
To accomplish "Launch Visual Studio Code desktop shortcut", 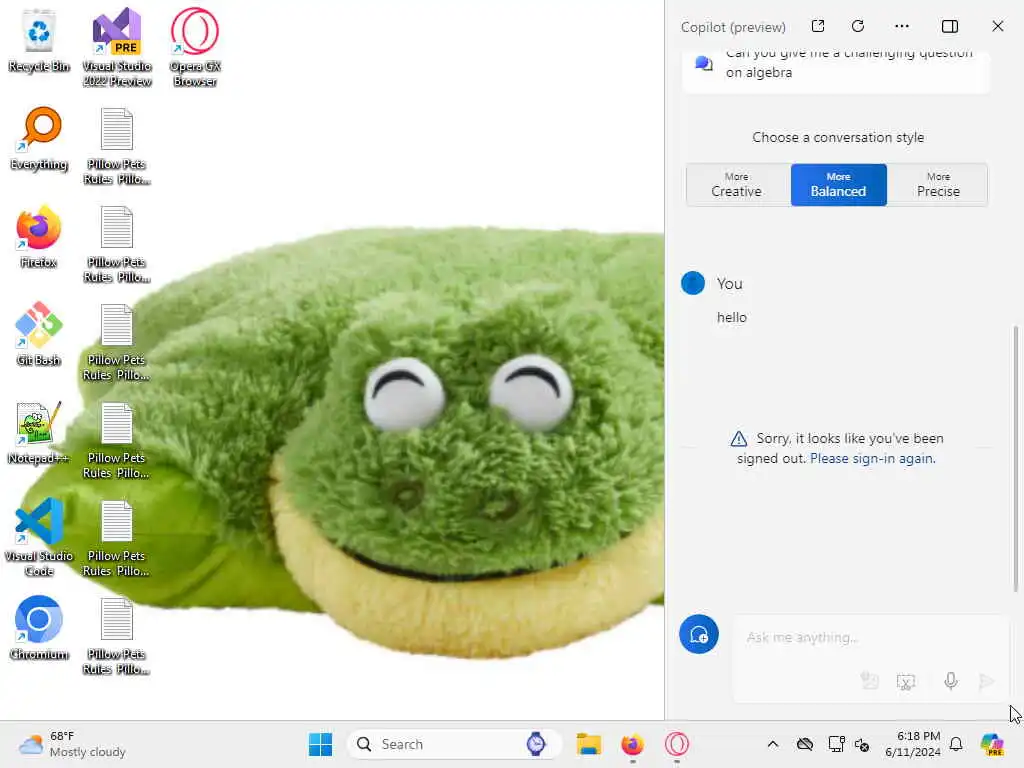I will [39, 537].
